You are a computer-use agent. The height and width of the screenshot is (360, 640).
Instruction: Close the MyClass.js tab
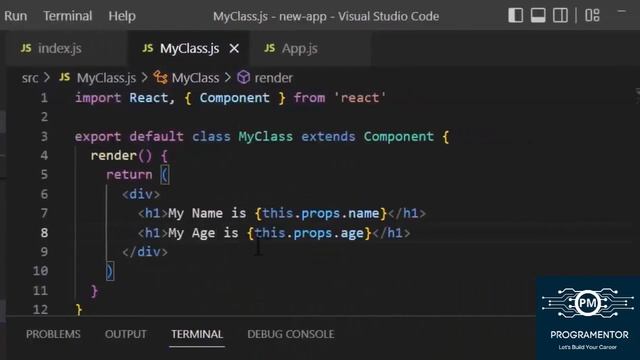click(x=234, y=49)
